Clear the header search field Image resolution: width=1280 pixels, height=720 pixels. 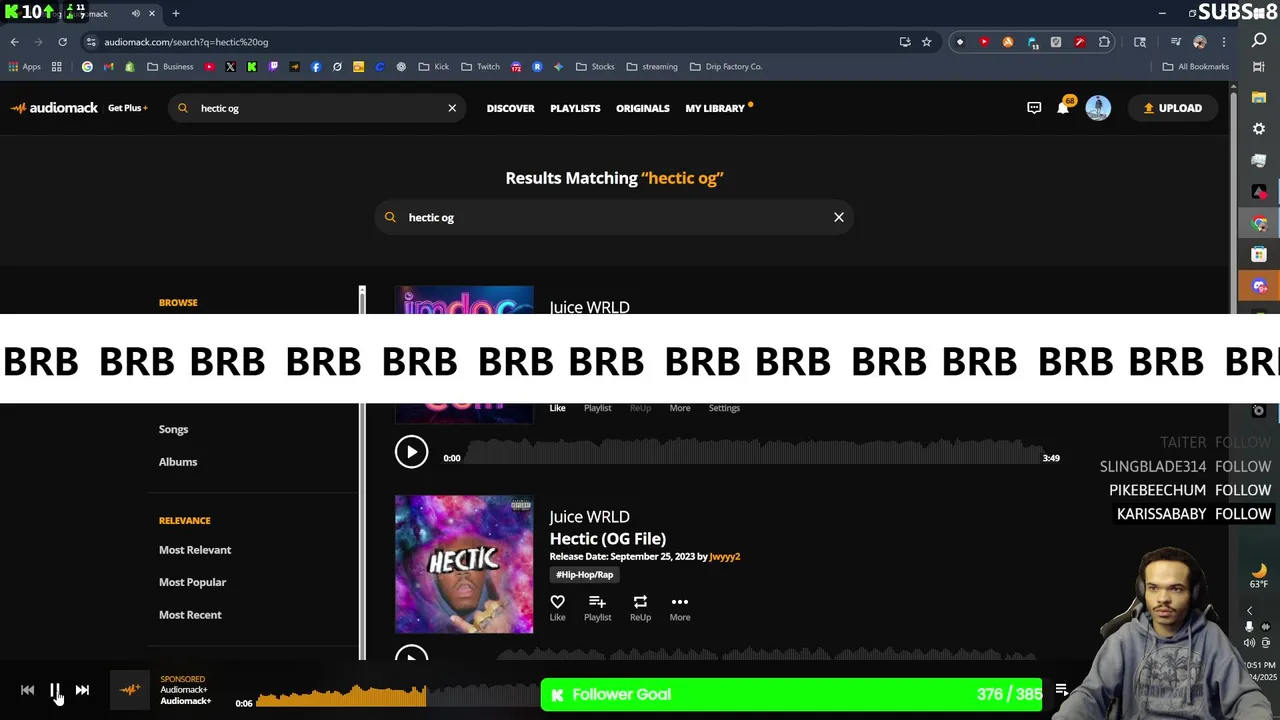coord(452,108)
